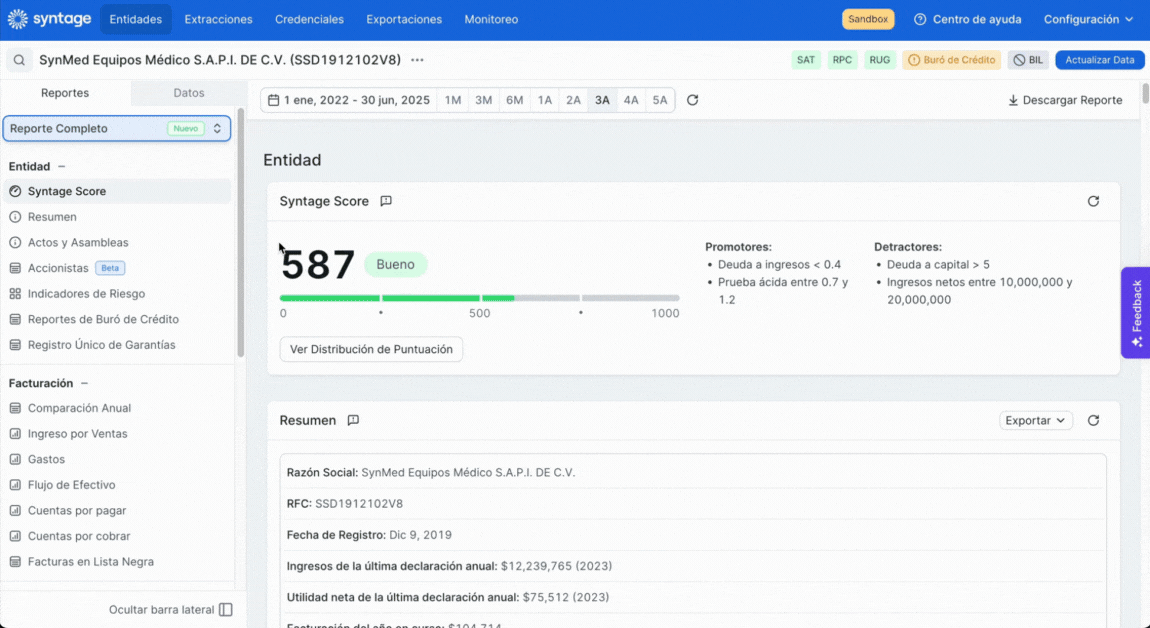Open Reportes de Buró de Crédito
The image size is (1150, 628).
[x=117, y=319]
